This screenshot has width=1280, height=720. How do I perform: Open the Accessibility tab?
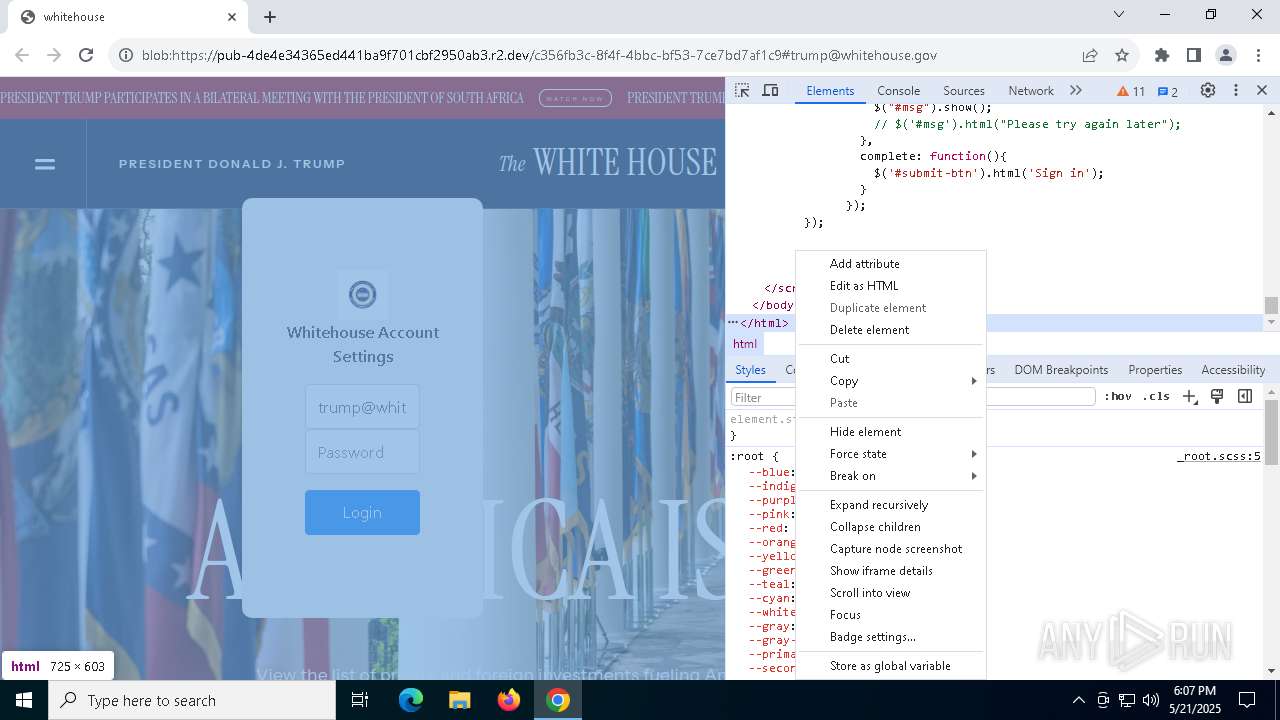pyautogui.click(x=1233, y=370)
